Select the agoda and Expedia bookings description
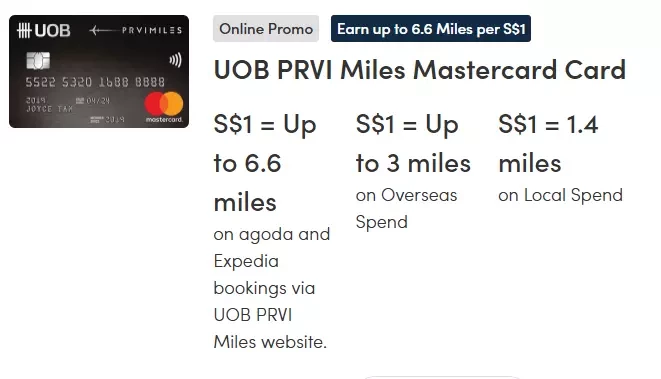The height and width of the screenshot is (379, 661). pos(272,288)
